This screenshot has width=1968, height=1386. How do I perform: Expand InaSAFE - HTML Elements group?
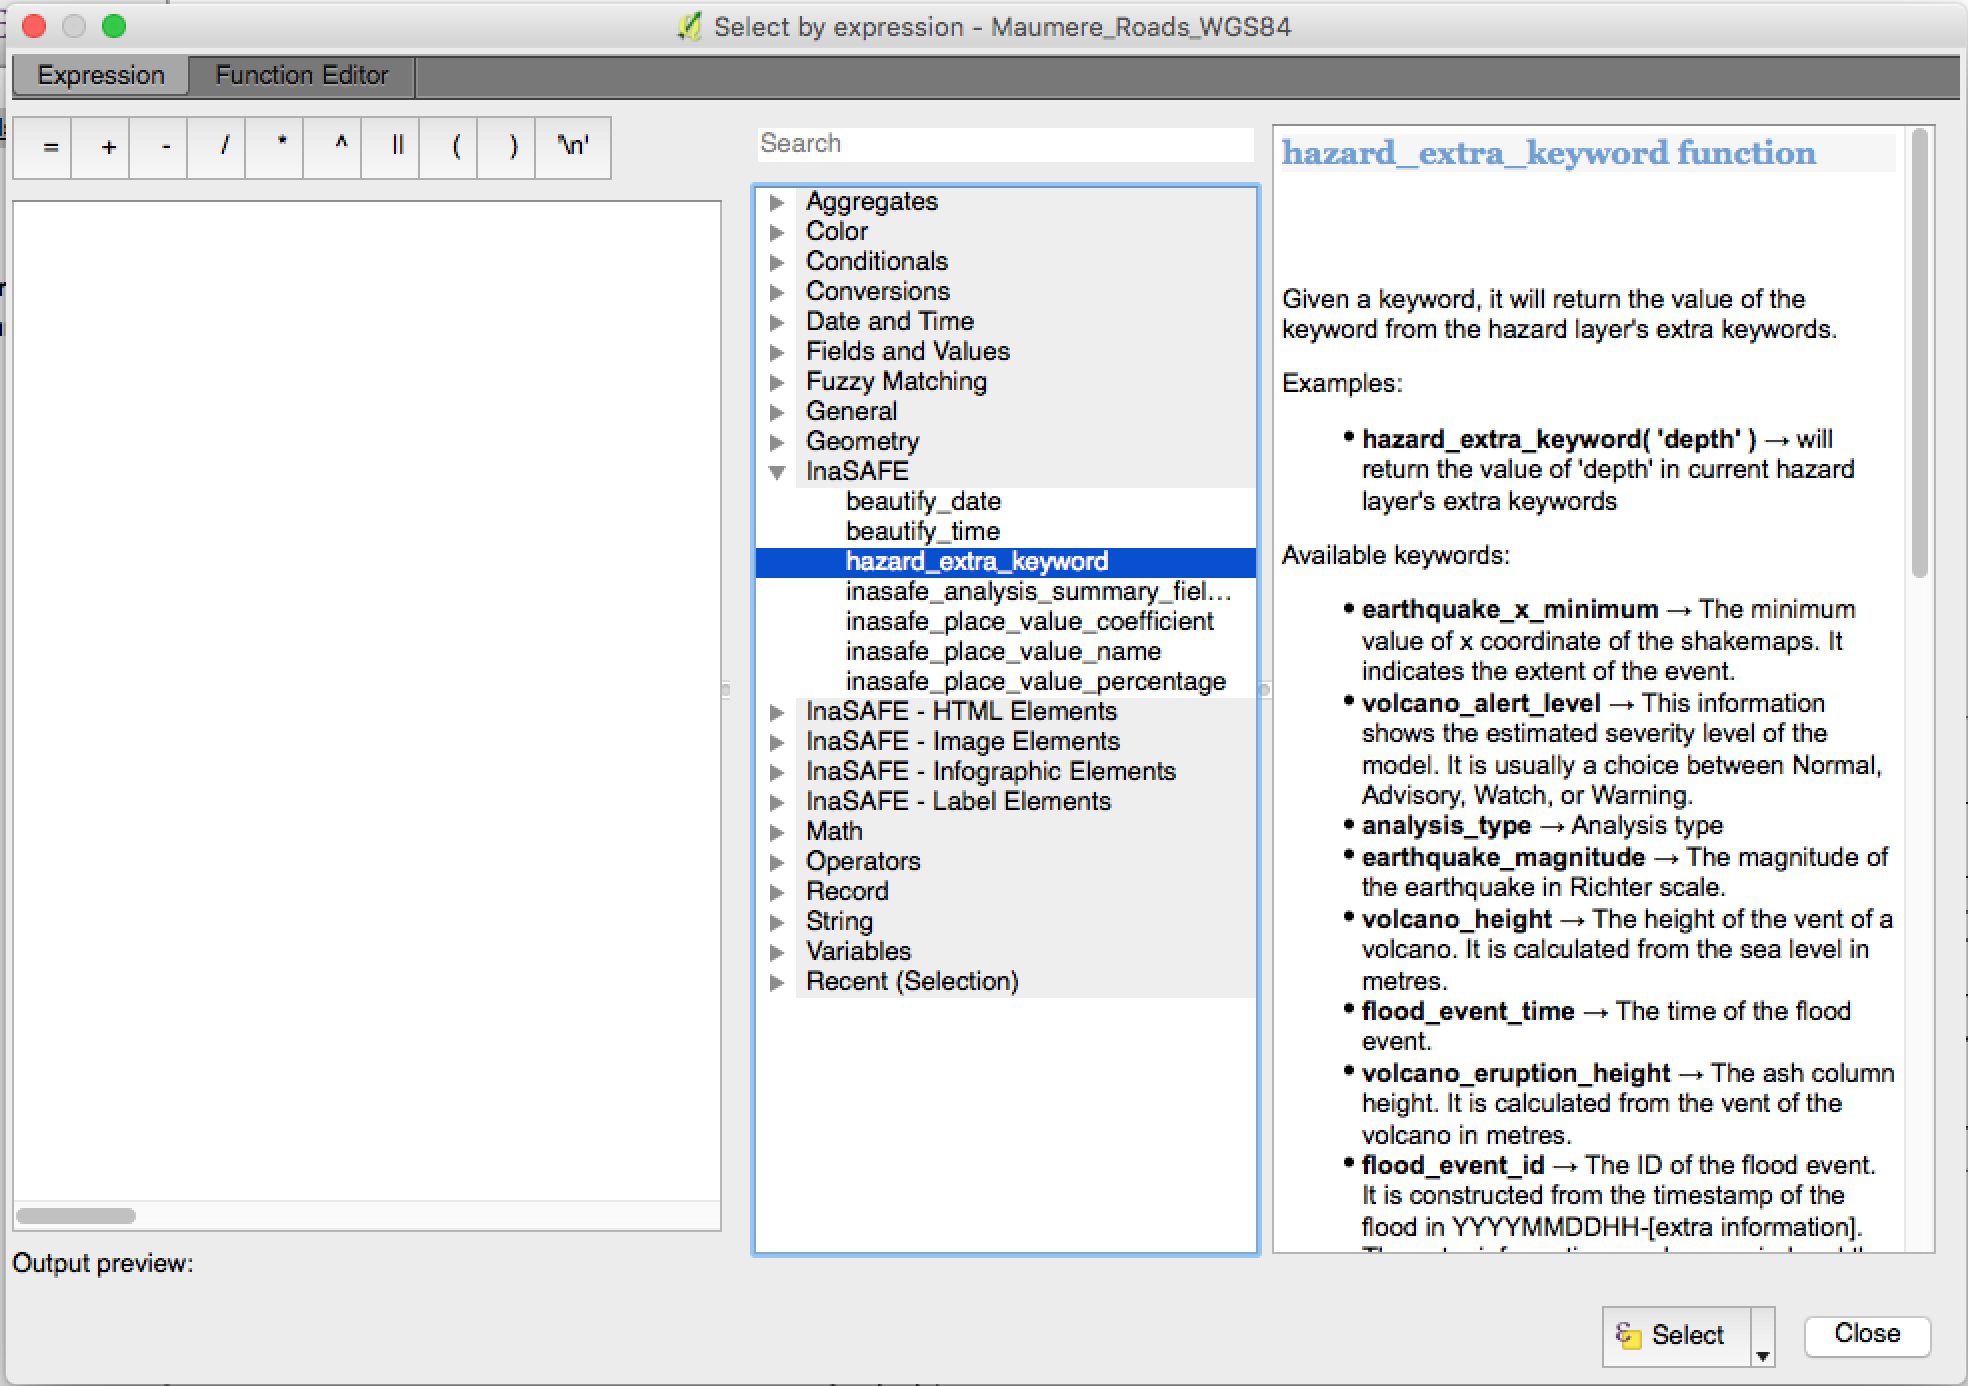(x=777, y=712)
